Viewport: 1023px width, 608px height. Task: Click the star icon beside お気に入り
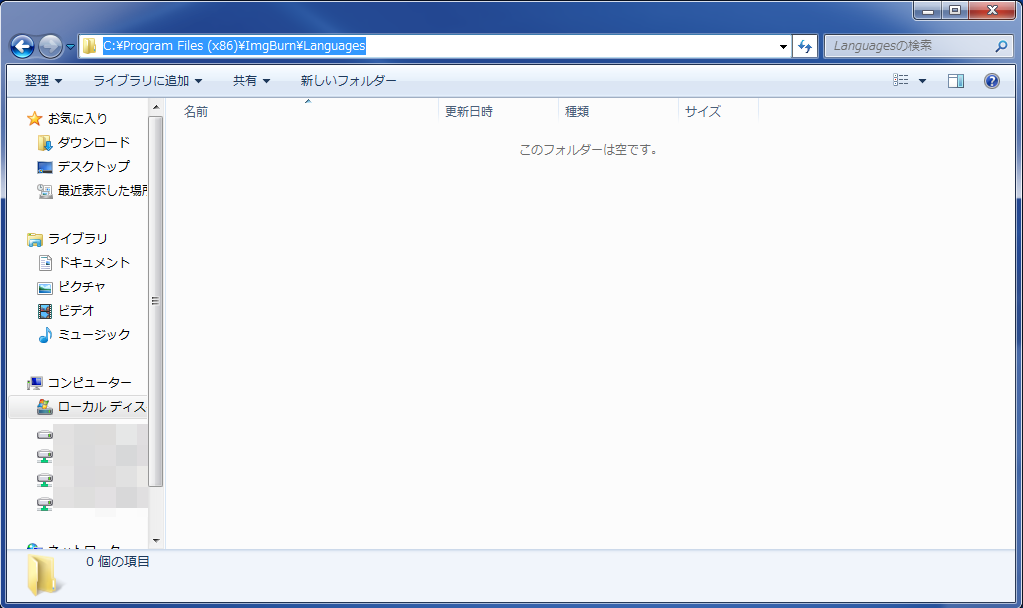35,118
